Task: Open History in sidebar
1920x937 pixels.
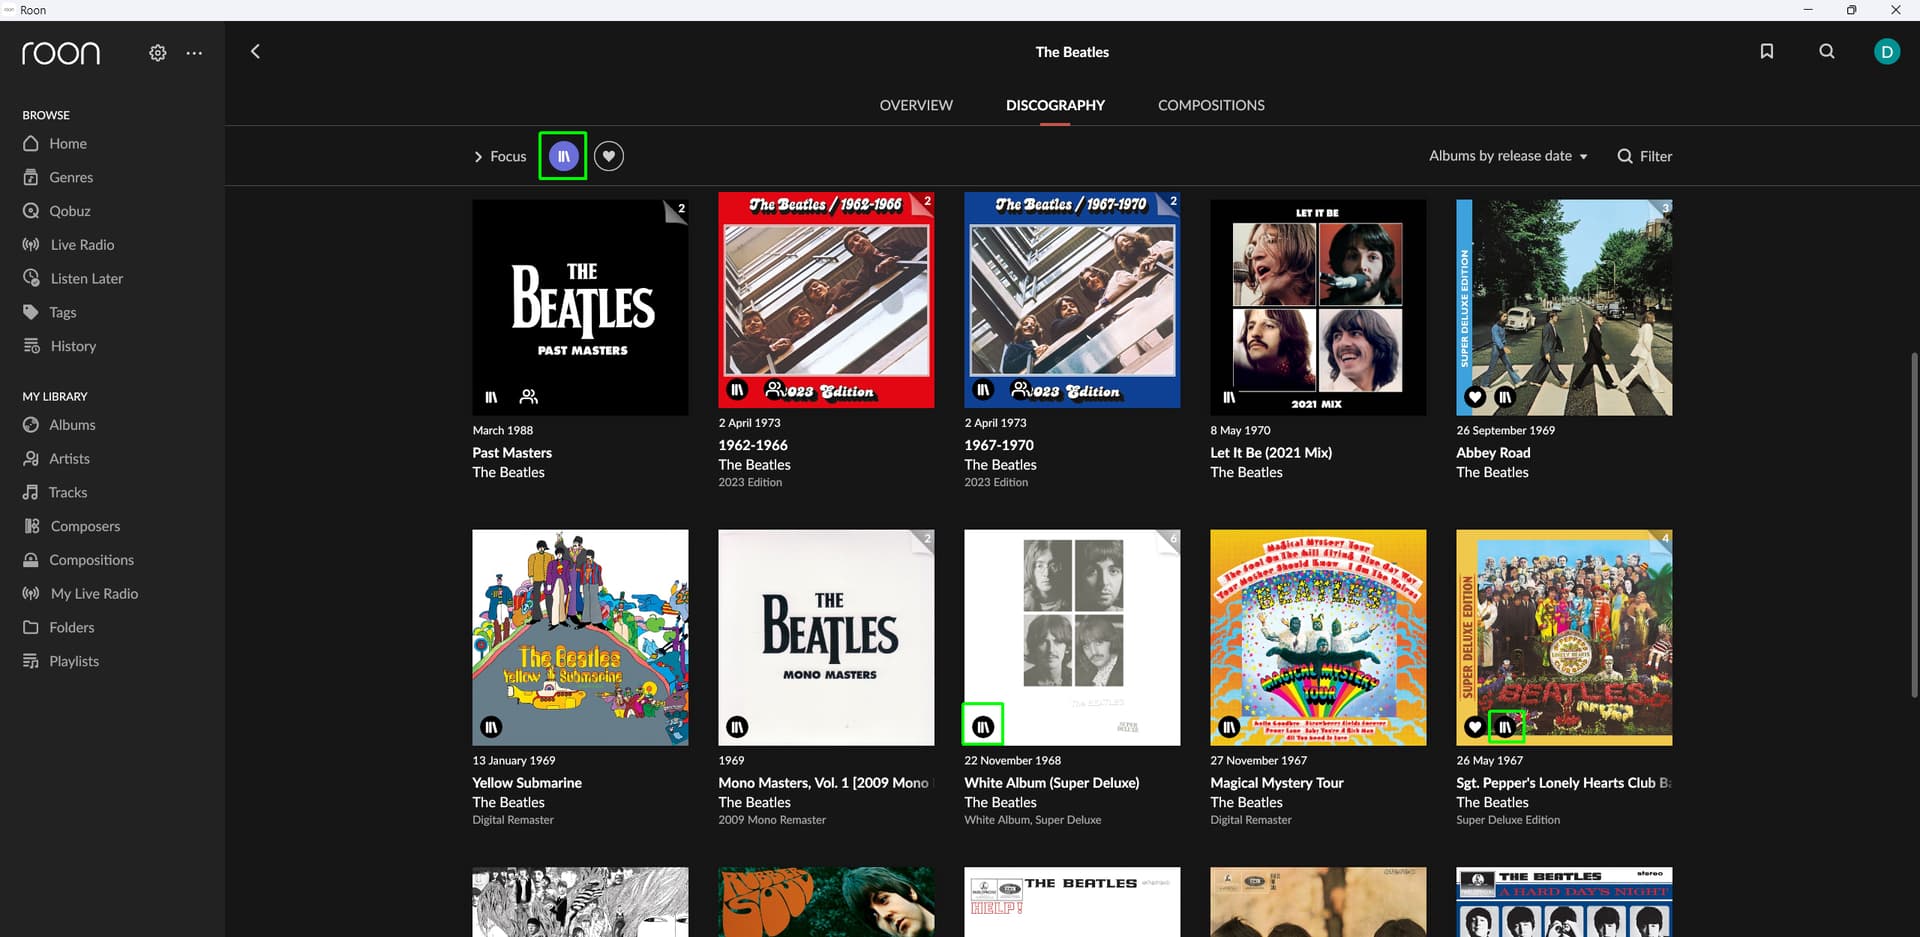Action: pos(60,346)
